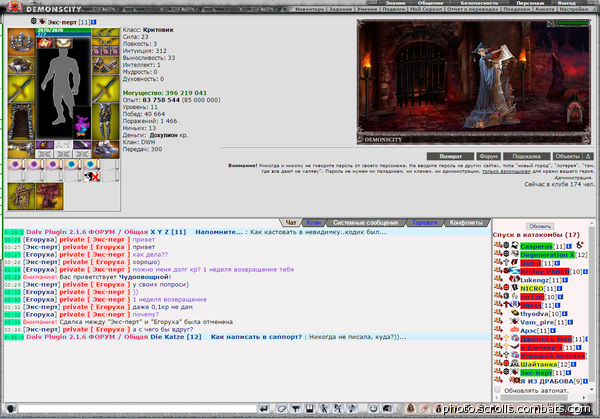
Task: Toggle the Обновлять автомат. checkbox
Action: [x=497, y=390]
